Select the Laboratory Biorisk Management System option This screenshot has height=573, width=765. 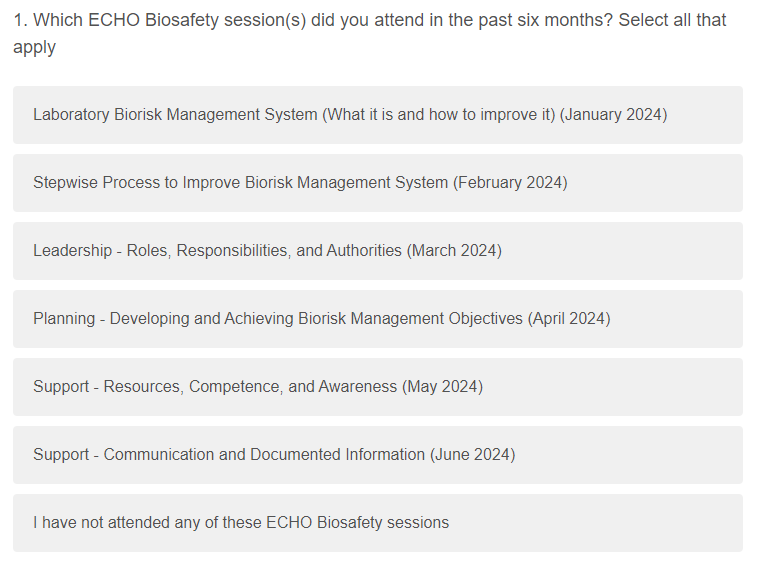tap(350, 115)
